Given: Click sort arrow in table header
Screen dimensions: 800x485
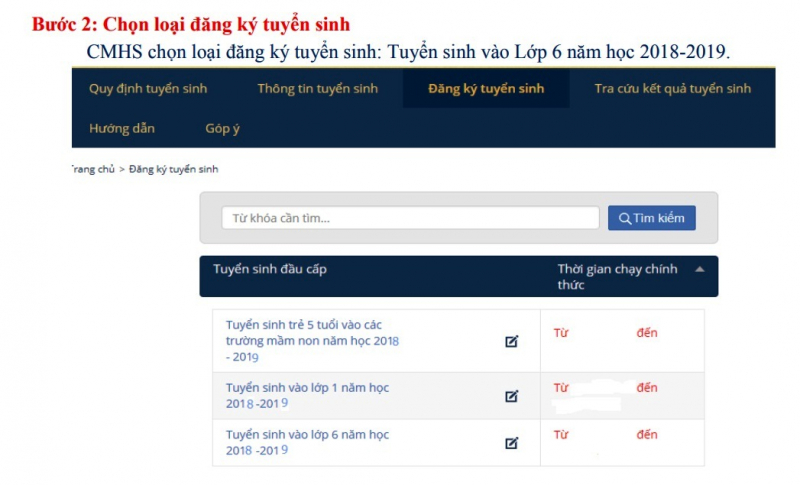Looking at the screenshot, I should 699,269.
